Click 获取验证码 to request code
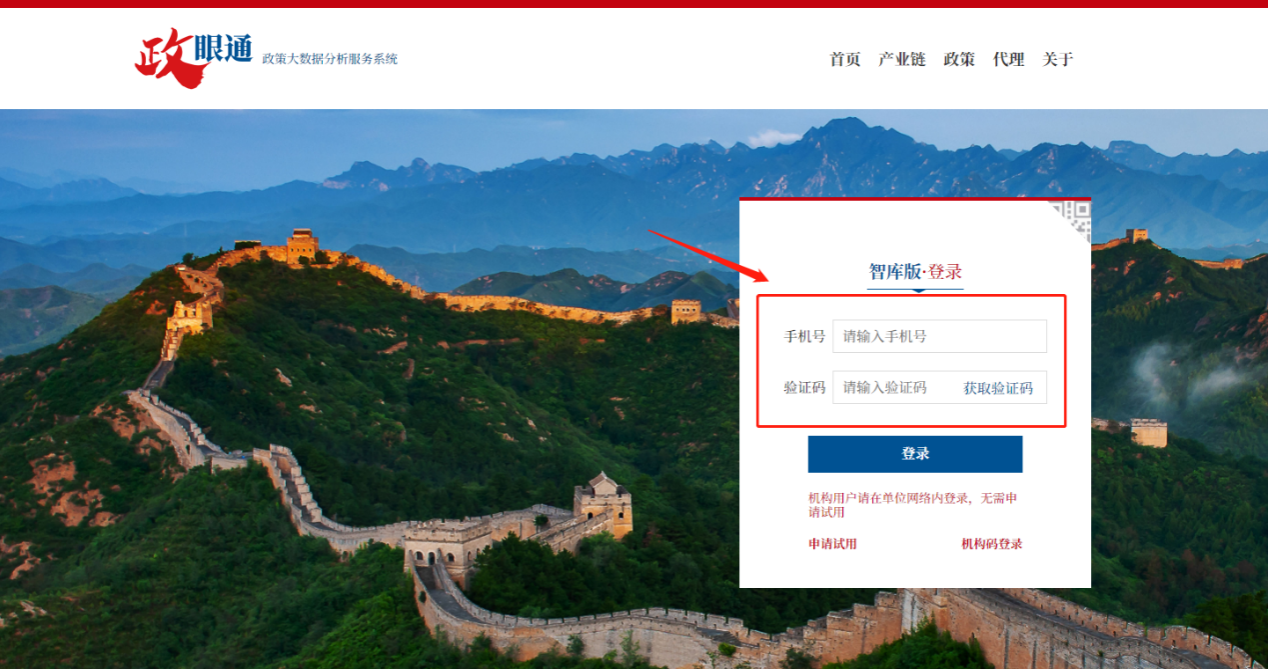The height and width of the screenshot is (669, 1268). [998, 388]
